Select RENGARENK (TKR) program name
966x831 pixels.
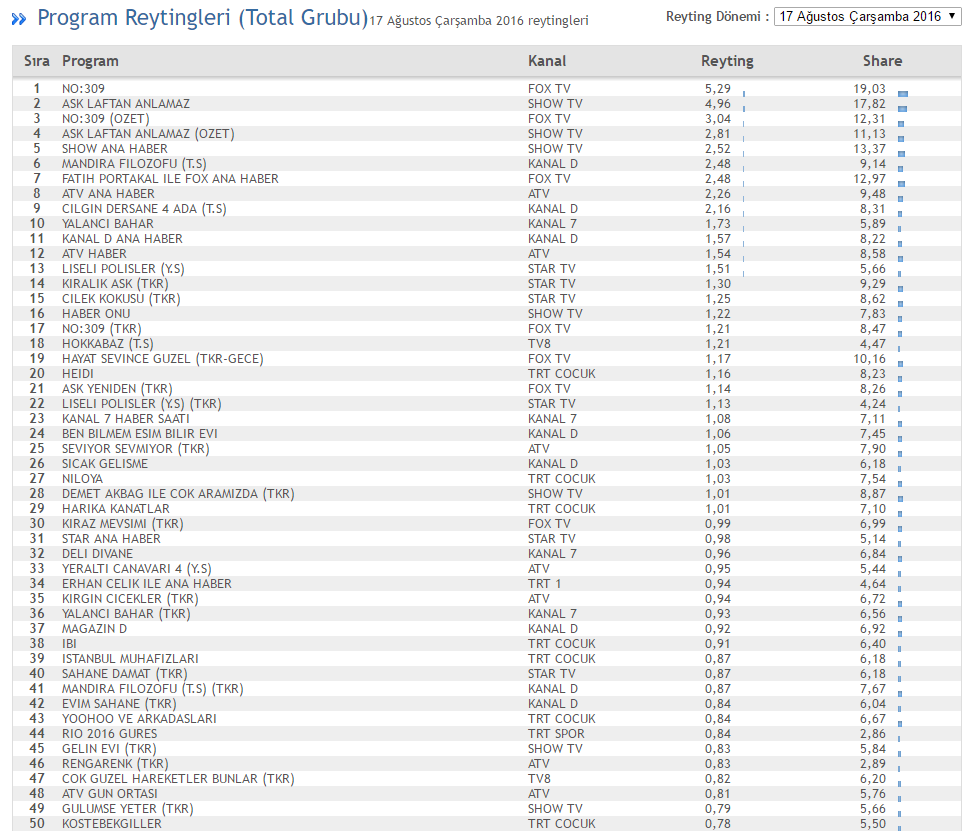point(115,763)
